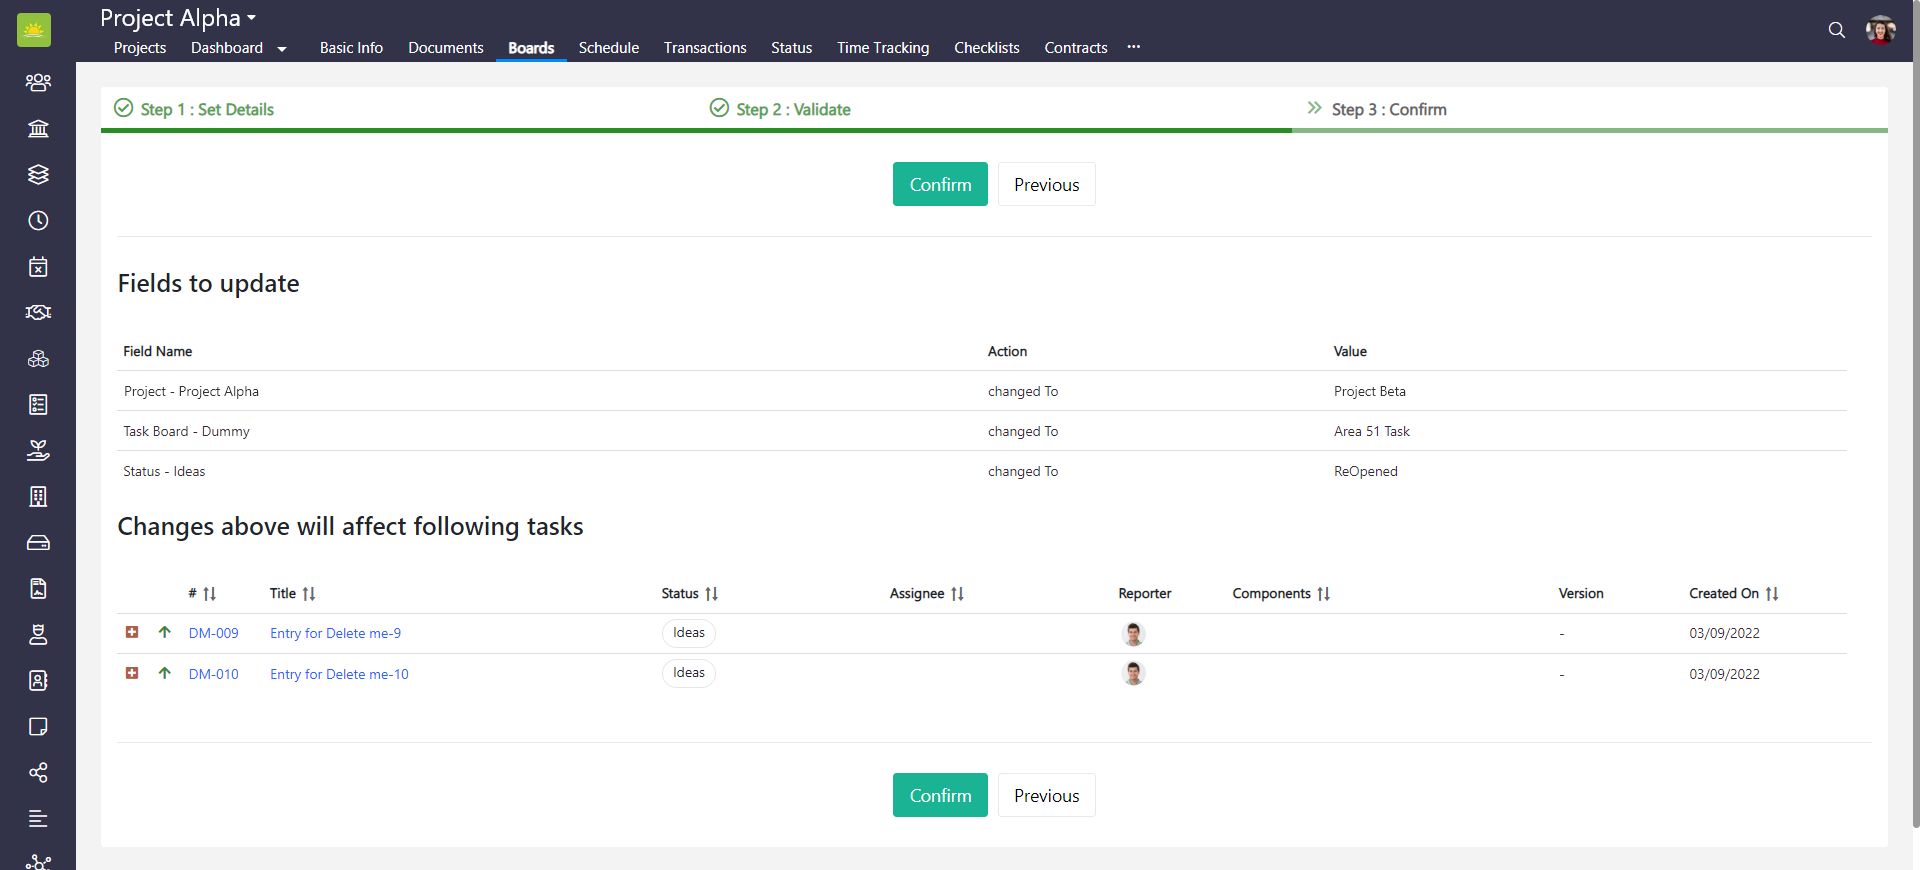
Task: Switch to the Time Tracking tab
Action: (882, 48)
